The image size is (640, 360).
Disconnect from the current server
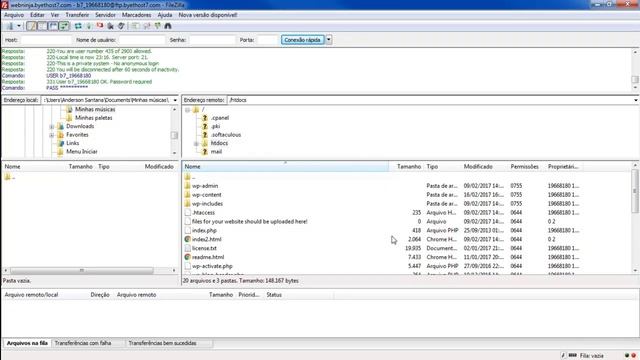(110, 26)
